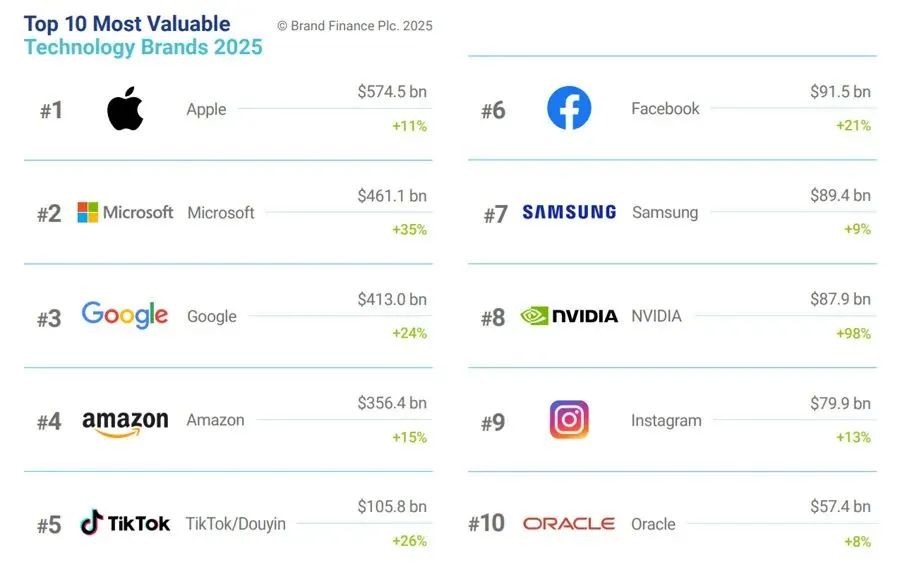Screen dimensions: 900x569
Task: Select the green NVIDIA logo
Action: click(x=569, y=315)
